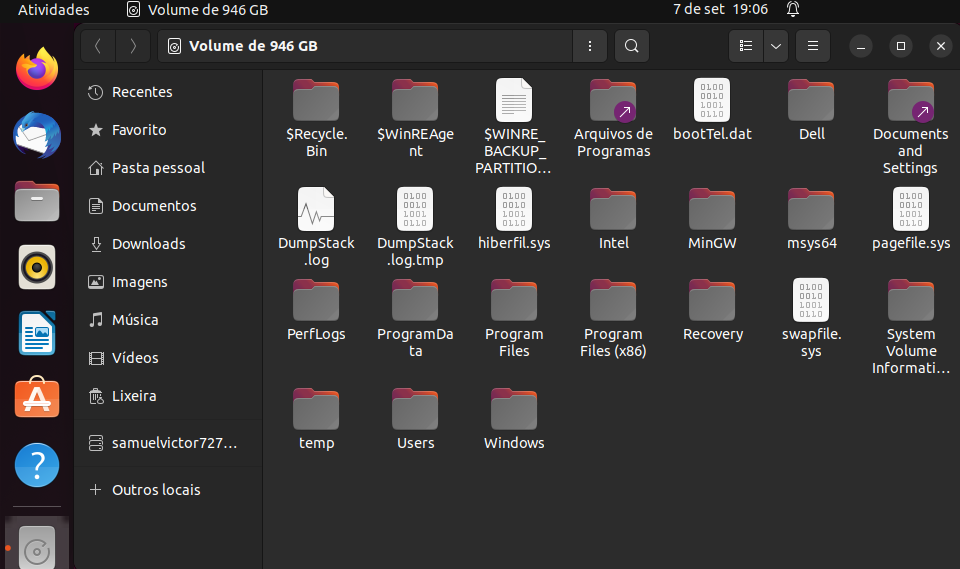Click the disk volume dock icon
This screenshot has height=569, width=960.
click(37, 545)
